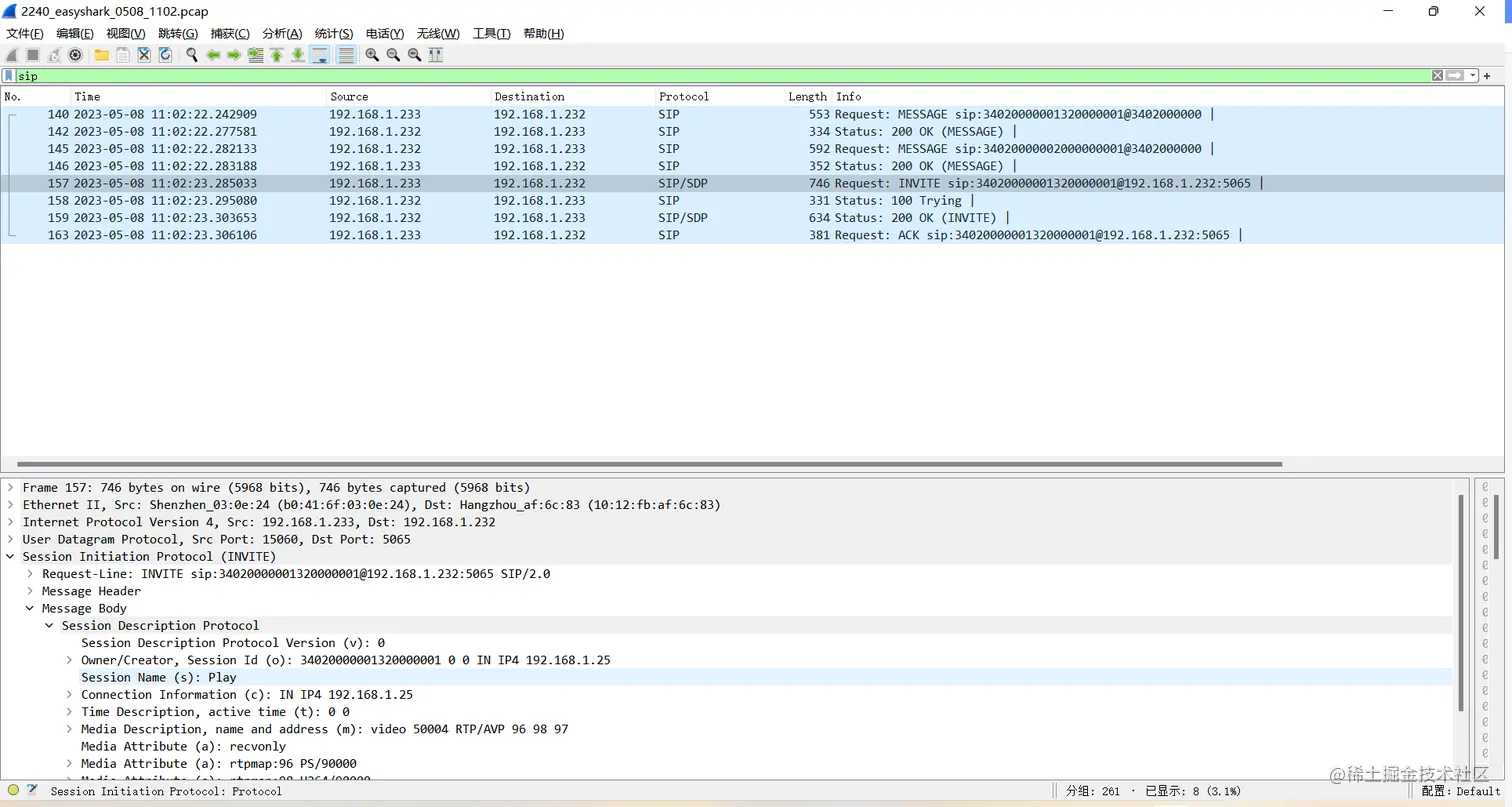1512x807 pixels.
Task: Reset packet text to normal size
Action: tap(414, 55)
